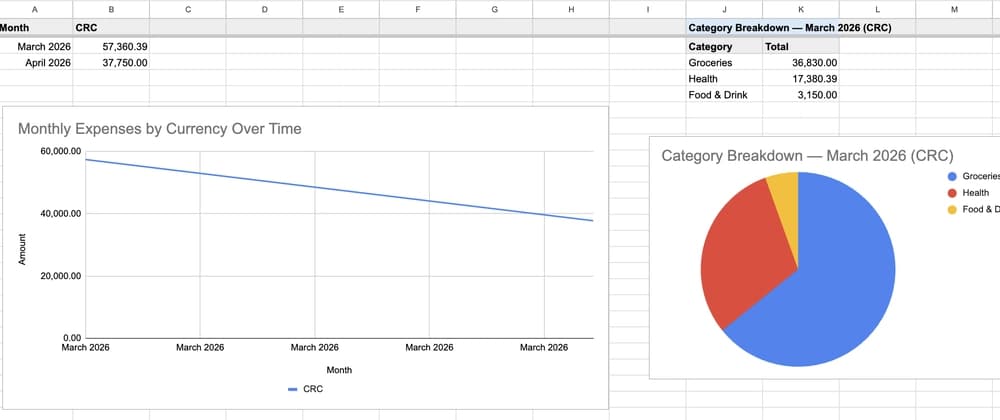Click the yellow Food & Drink pie slice
Image resolution: width=1000 pixels, height=420 pixels.
coord(783,190)
